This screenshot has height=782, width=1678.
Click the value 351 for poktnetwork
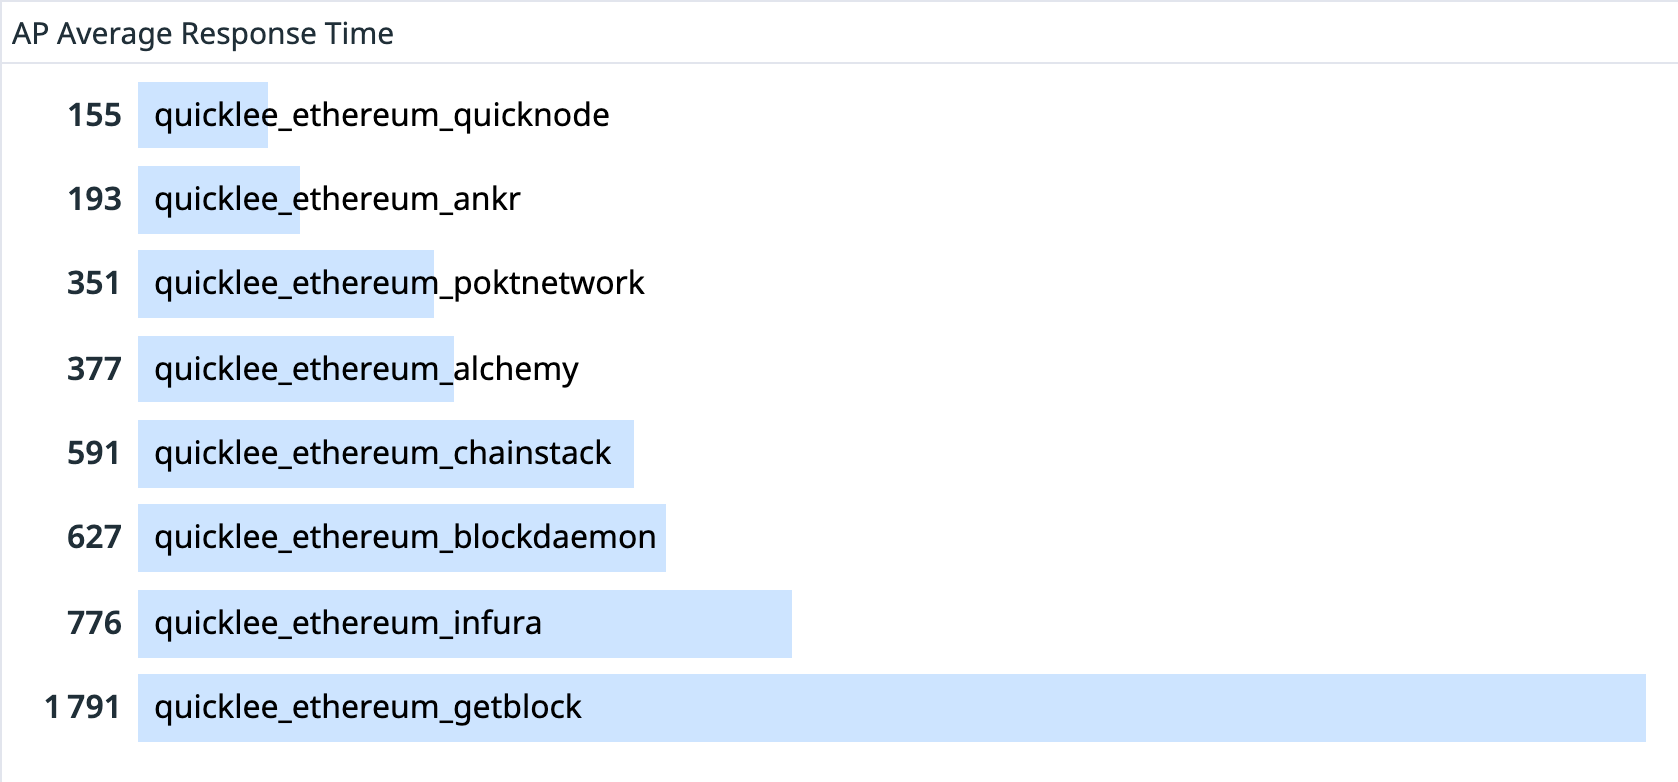(94, 283)
